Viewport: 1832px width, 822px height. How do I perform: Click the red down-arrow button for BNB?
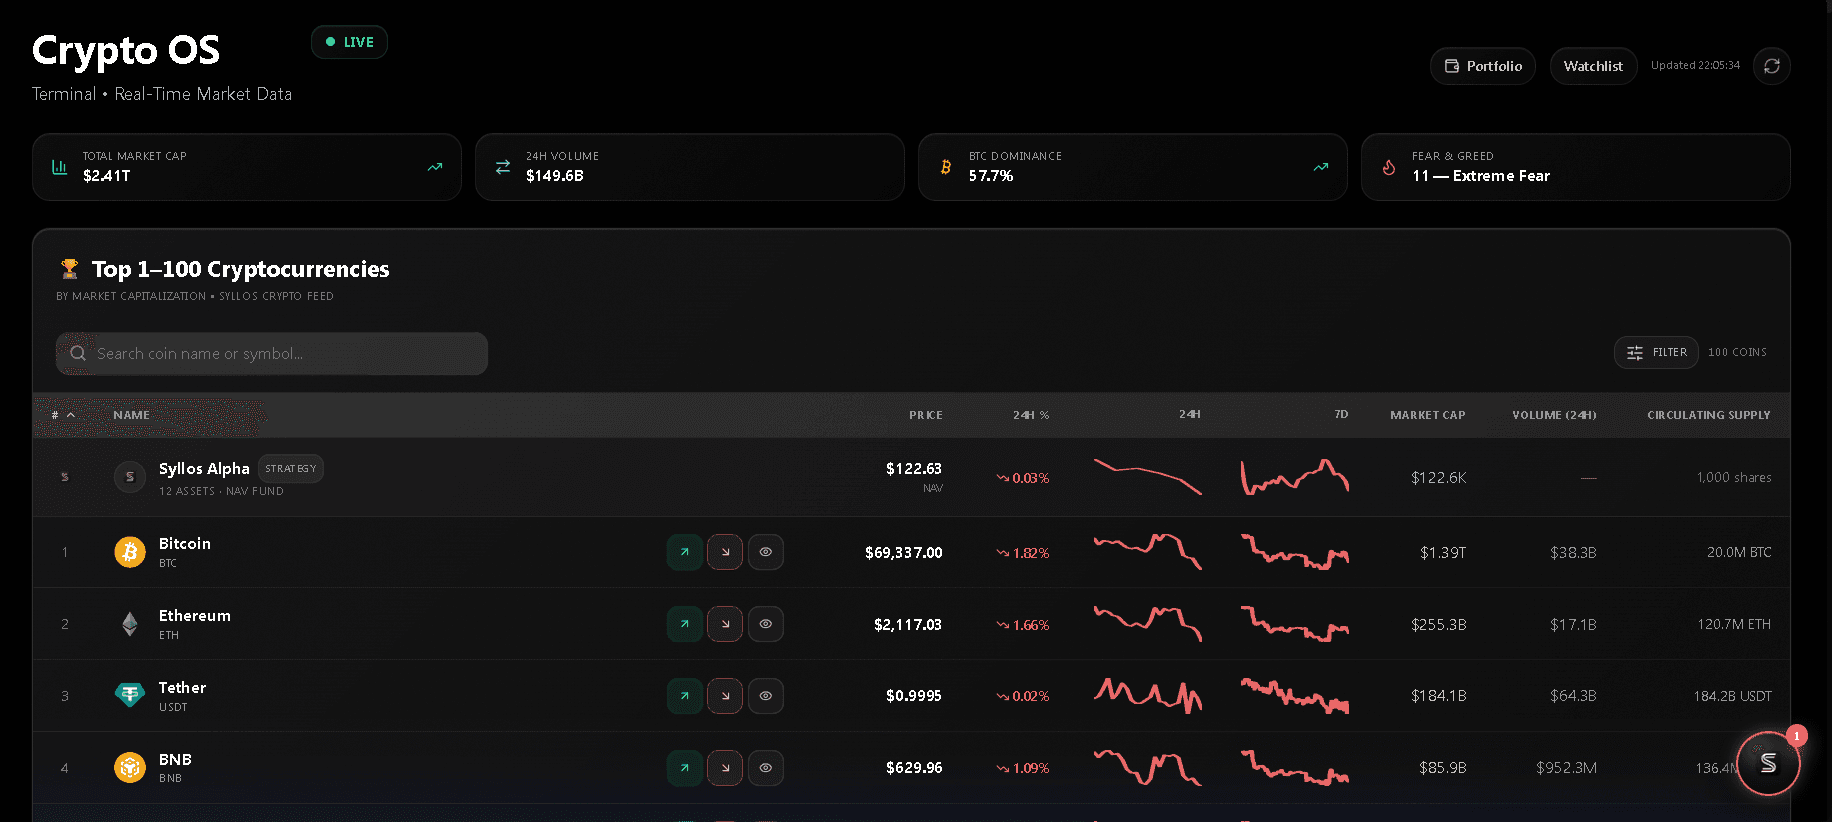click(725, 768)
